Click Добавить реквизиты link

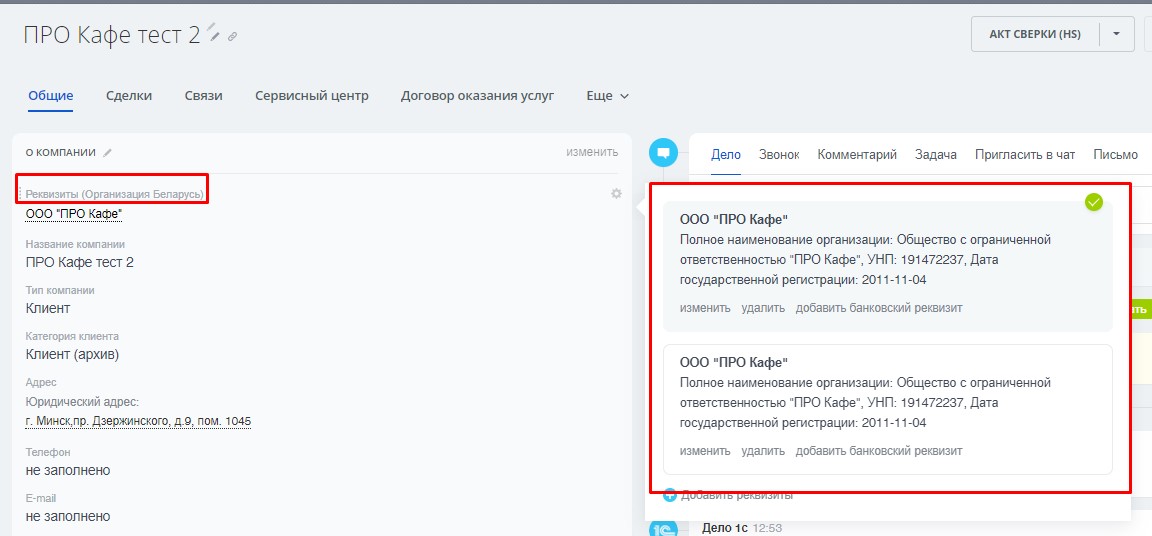click(x=737, y=496)
